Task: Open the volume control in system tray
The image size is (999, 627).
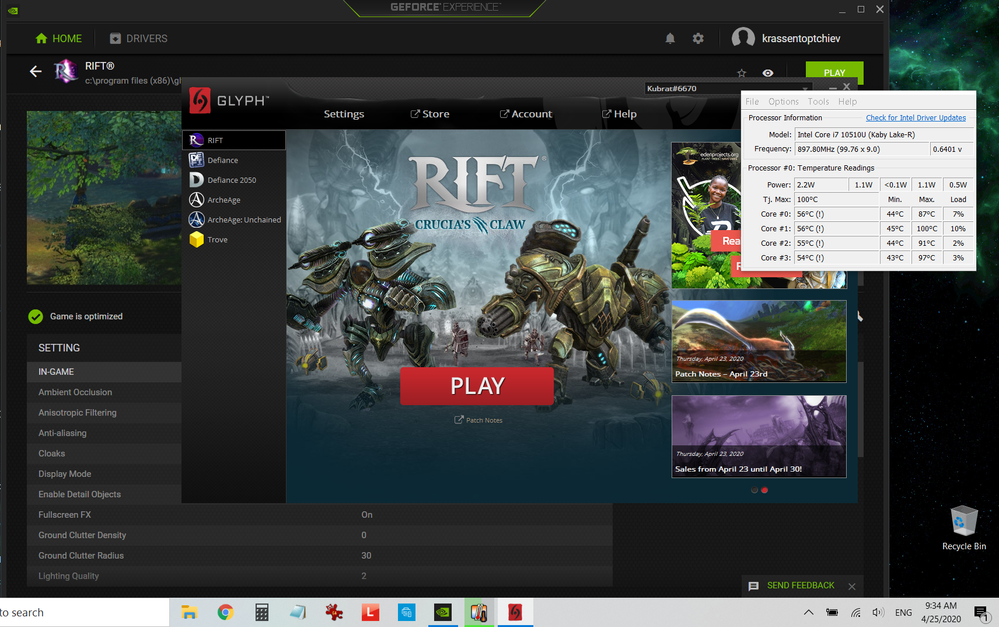Action: coord(878,612)
